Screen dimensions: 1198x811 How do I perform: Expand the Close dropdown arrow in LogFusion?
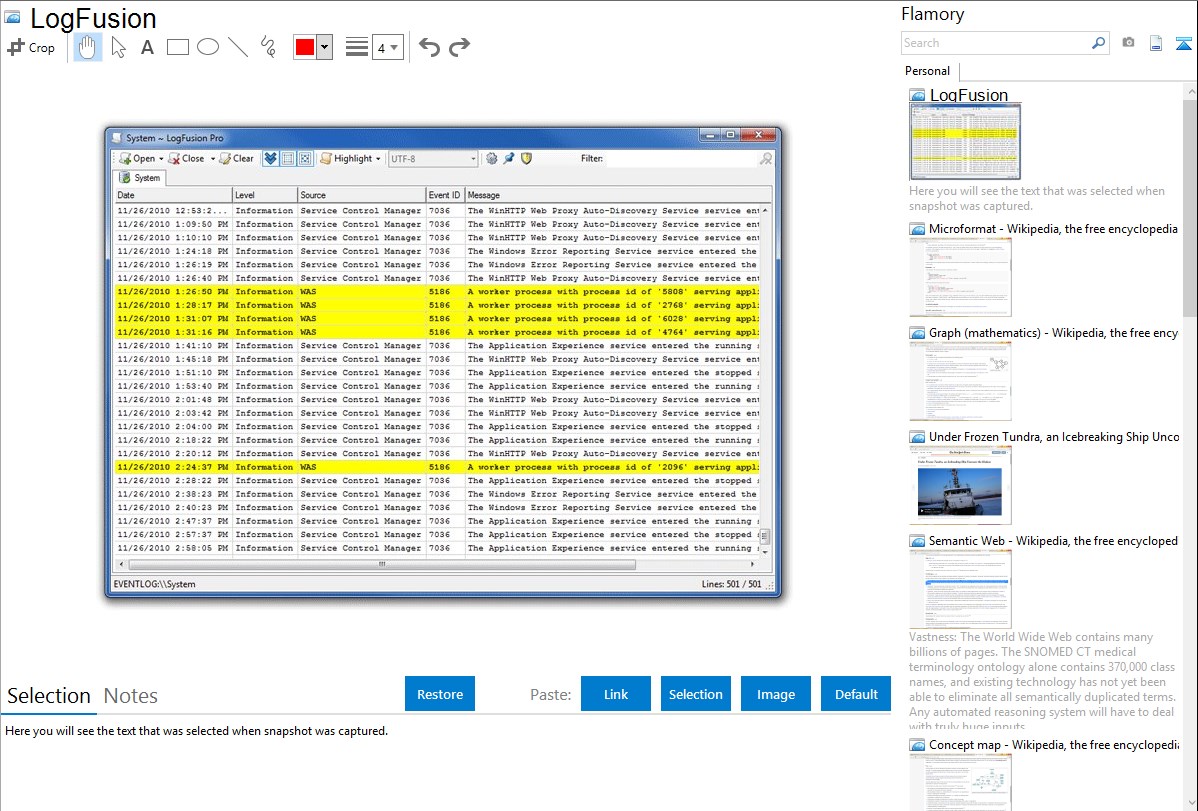[212, 159]
